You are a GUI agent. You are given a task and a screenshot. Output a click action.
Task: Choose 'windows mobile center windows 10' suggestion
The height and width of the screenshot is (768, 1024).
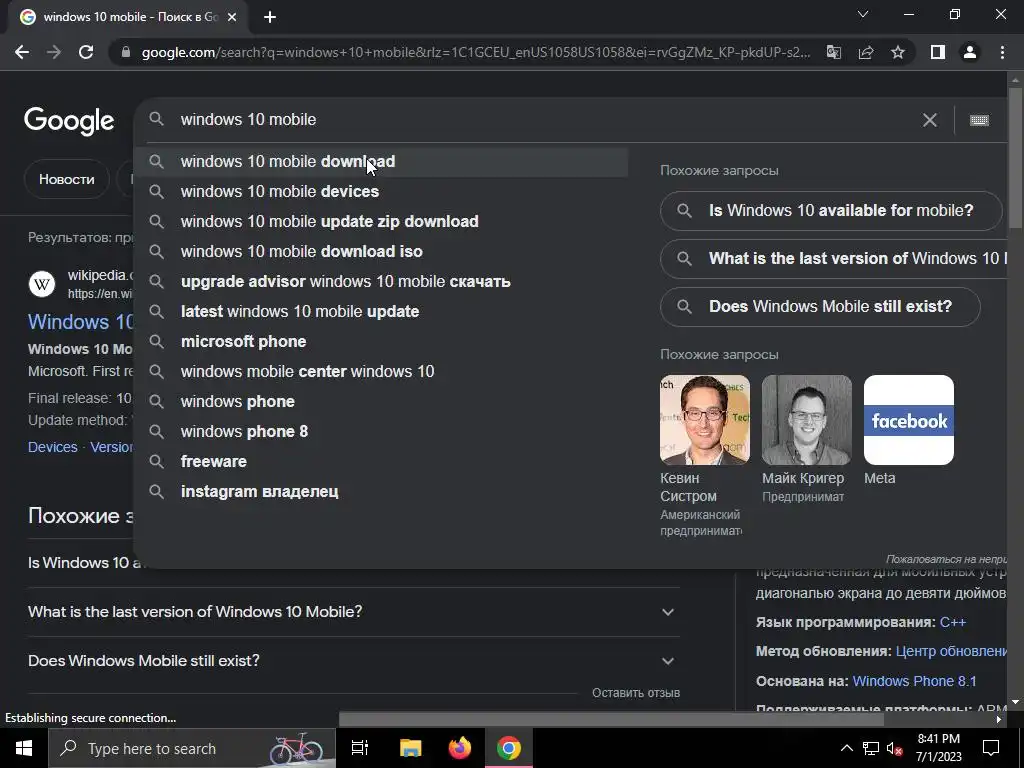[x=381, y=372]
